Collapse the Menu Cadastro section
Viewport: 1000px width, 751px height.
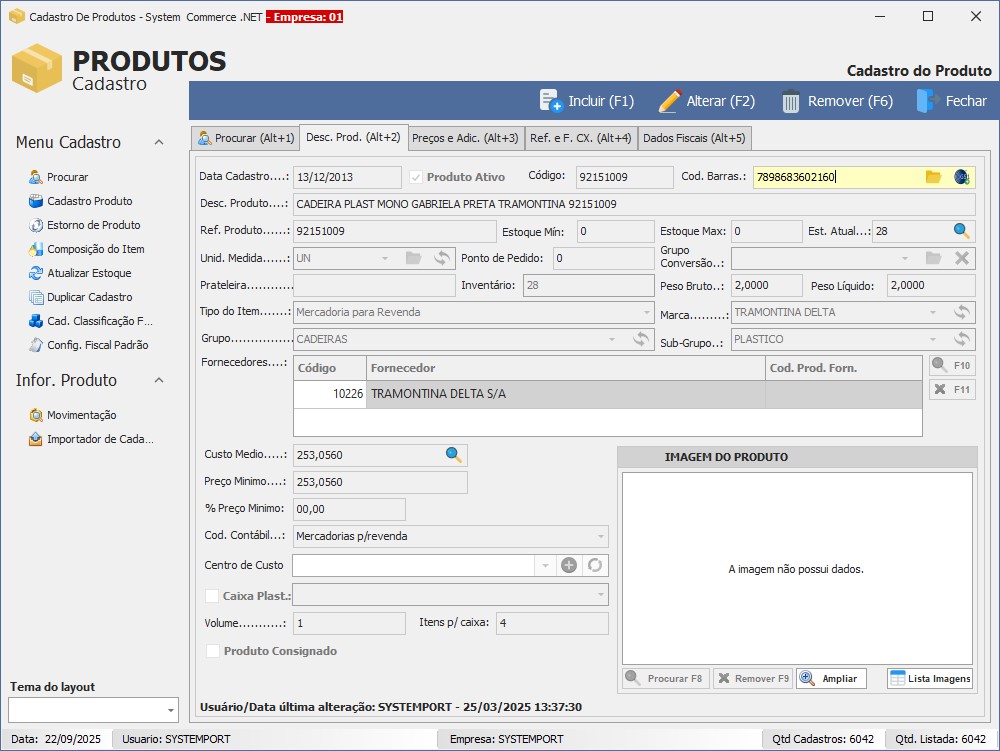point(158,143)
